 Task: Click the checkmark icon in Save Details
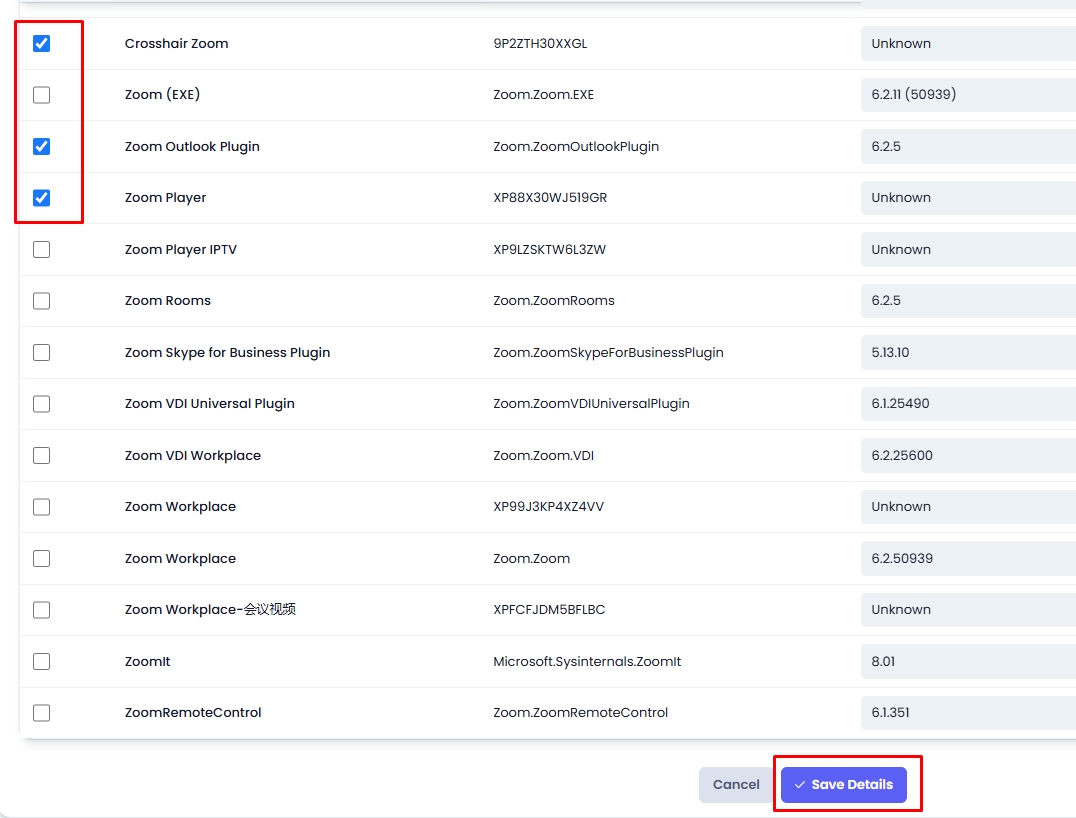[x=799, y=784]
